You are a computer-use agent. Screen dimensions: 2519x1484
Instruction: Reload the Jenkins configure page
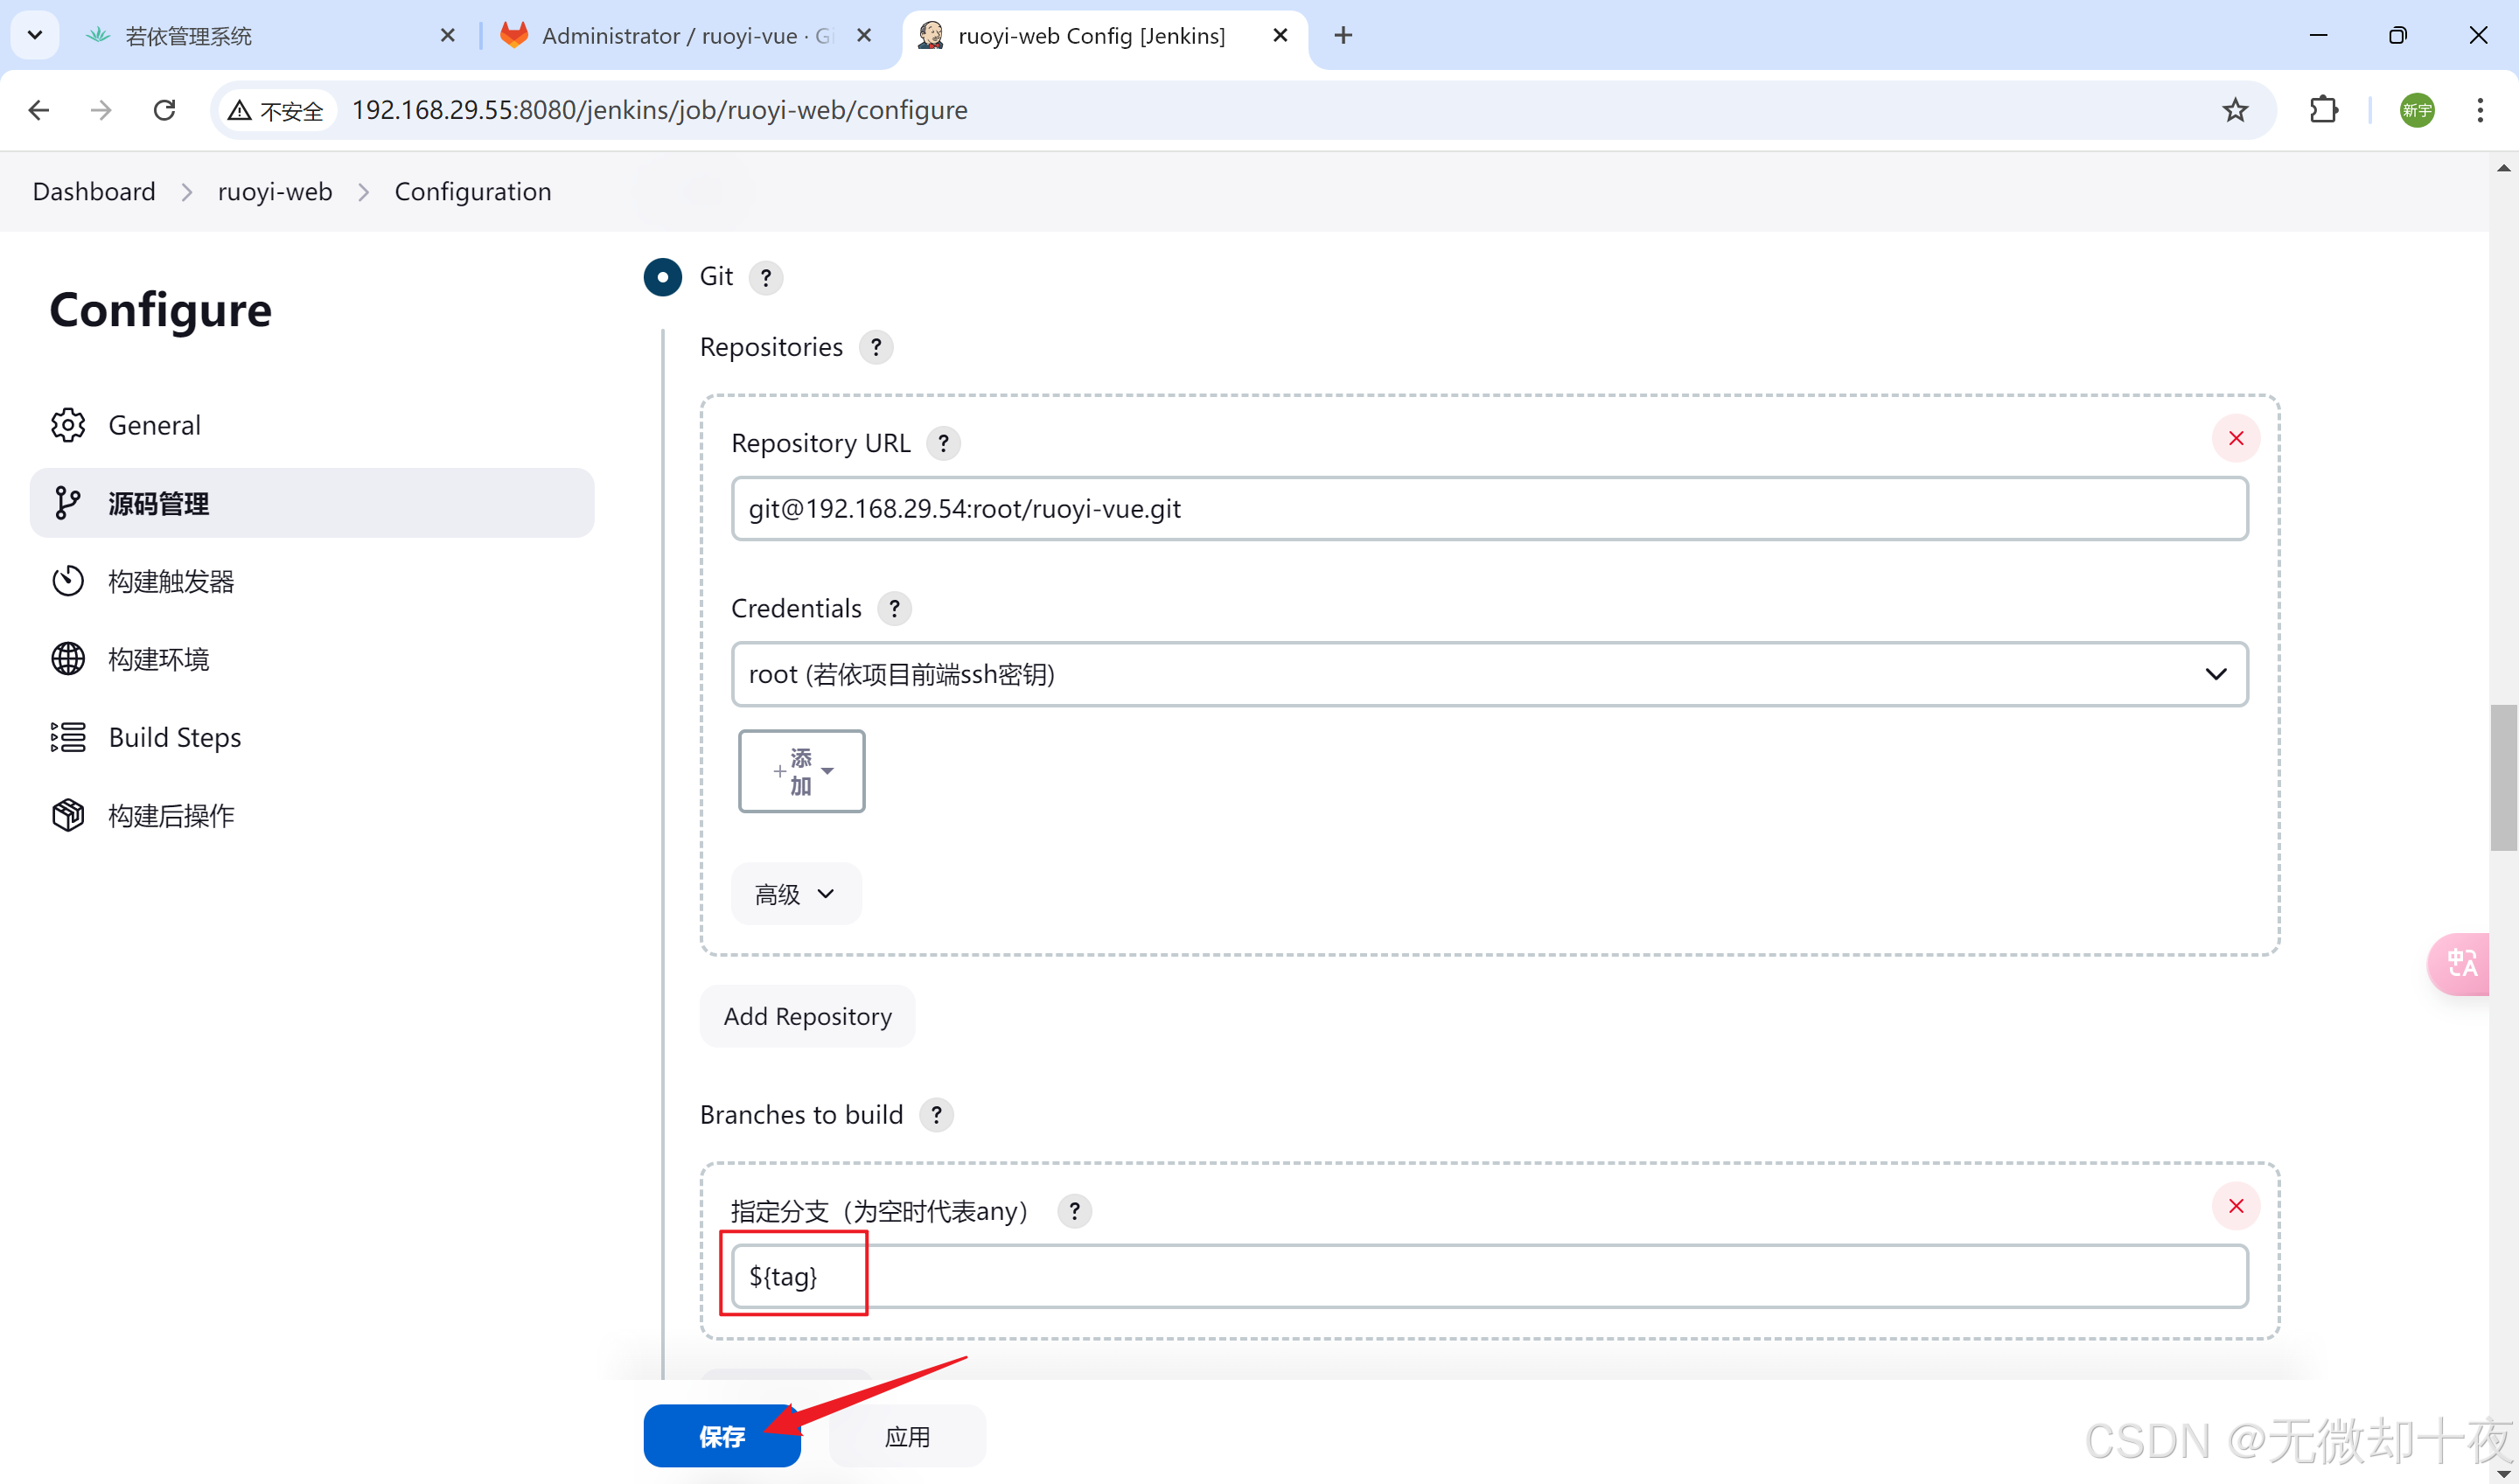coord(165,110)
